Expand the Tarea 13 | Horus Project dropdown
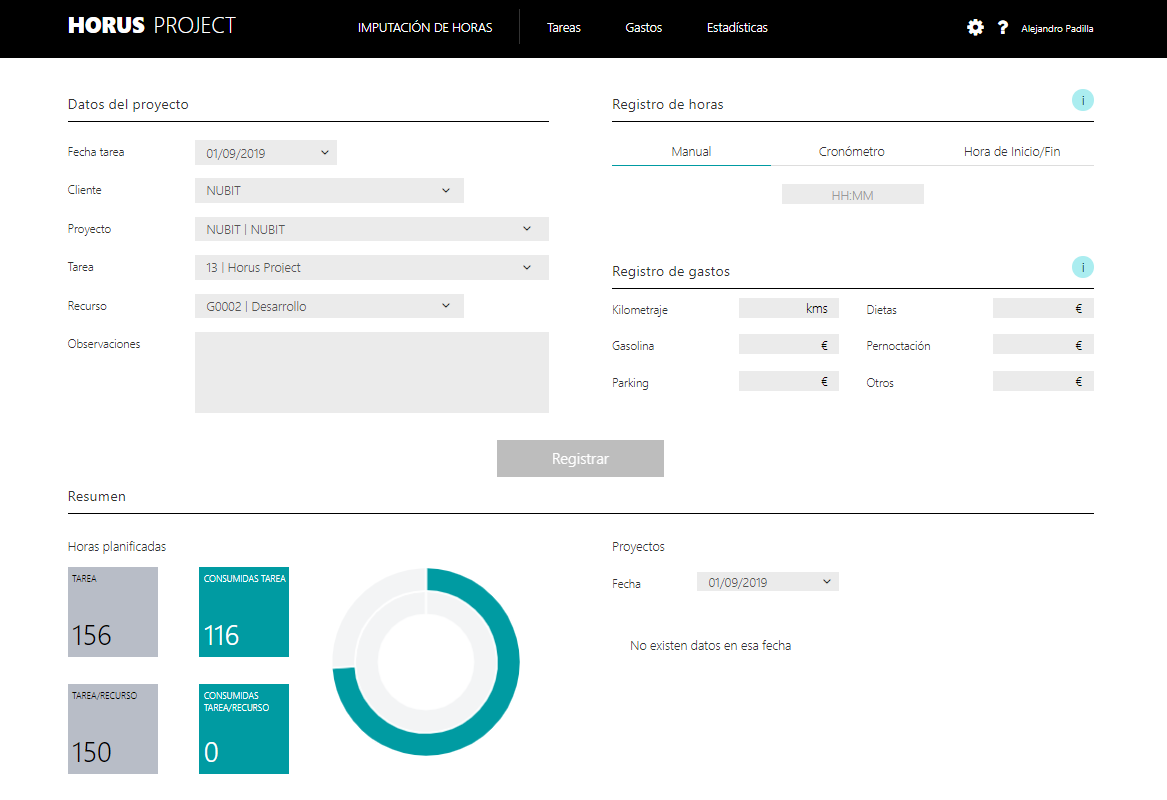Screen dimensions: 1167x800 371,267
